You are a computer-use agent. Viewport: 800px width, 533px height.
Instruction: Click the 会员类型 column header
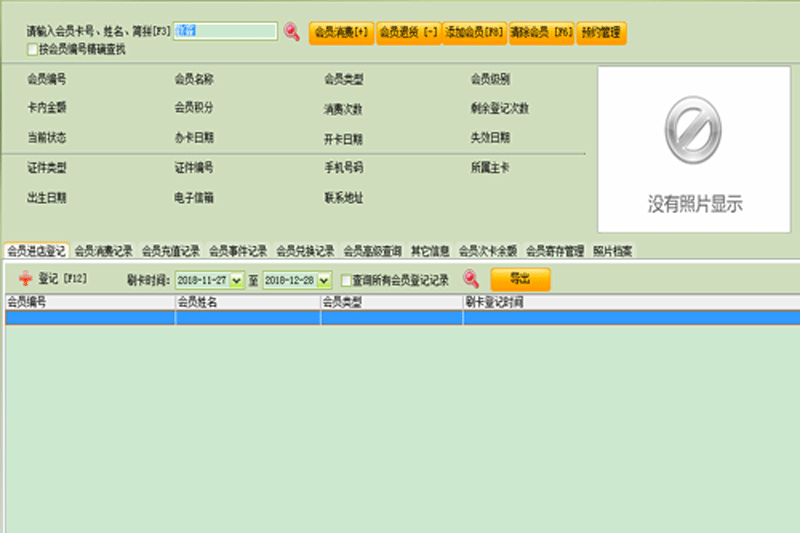click(392, 302)
